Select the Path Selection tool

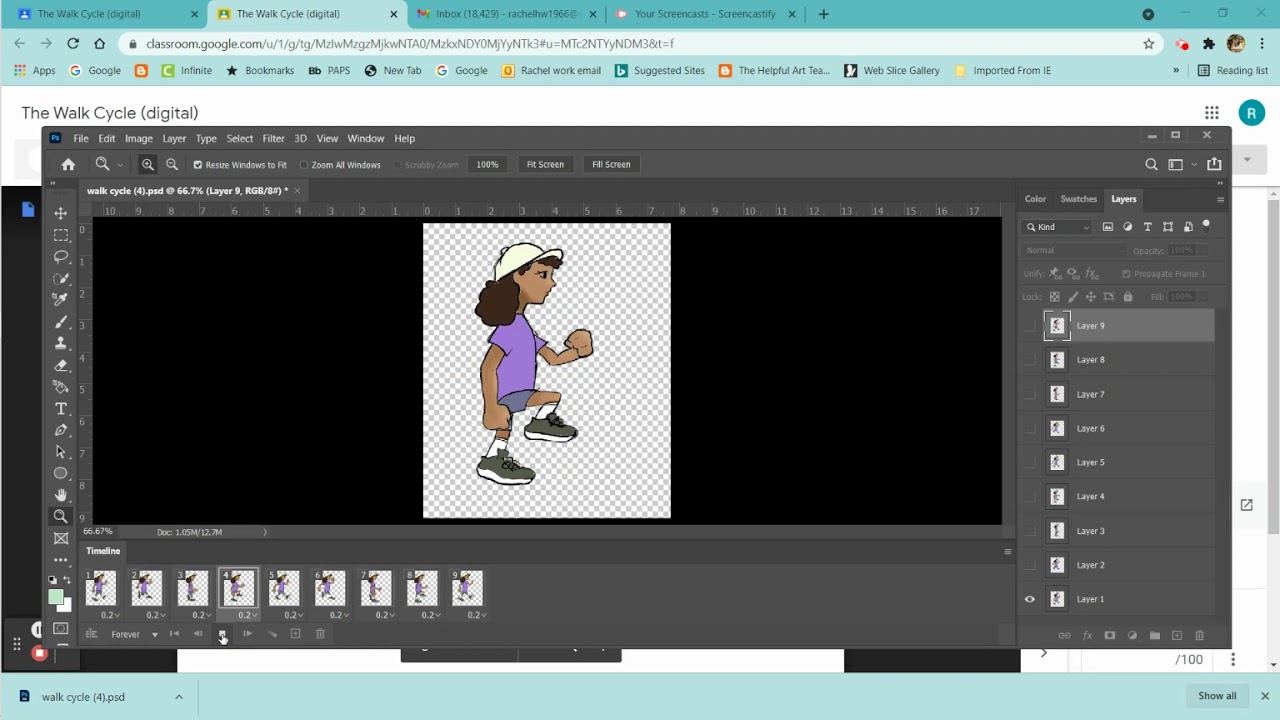point(61,452)
